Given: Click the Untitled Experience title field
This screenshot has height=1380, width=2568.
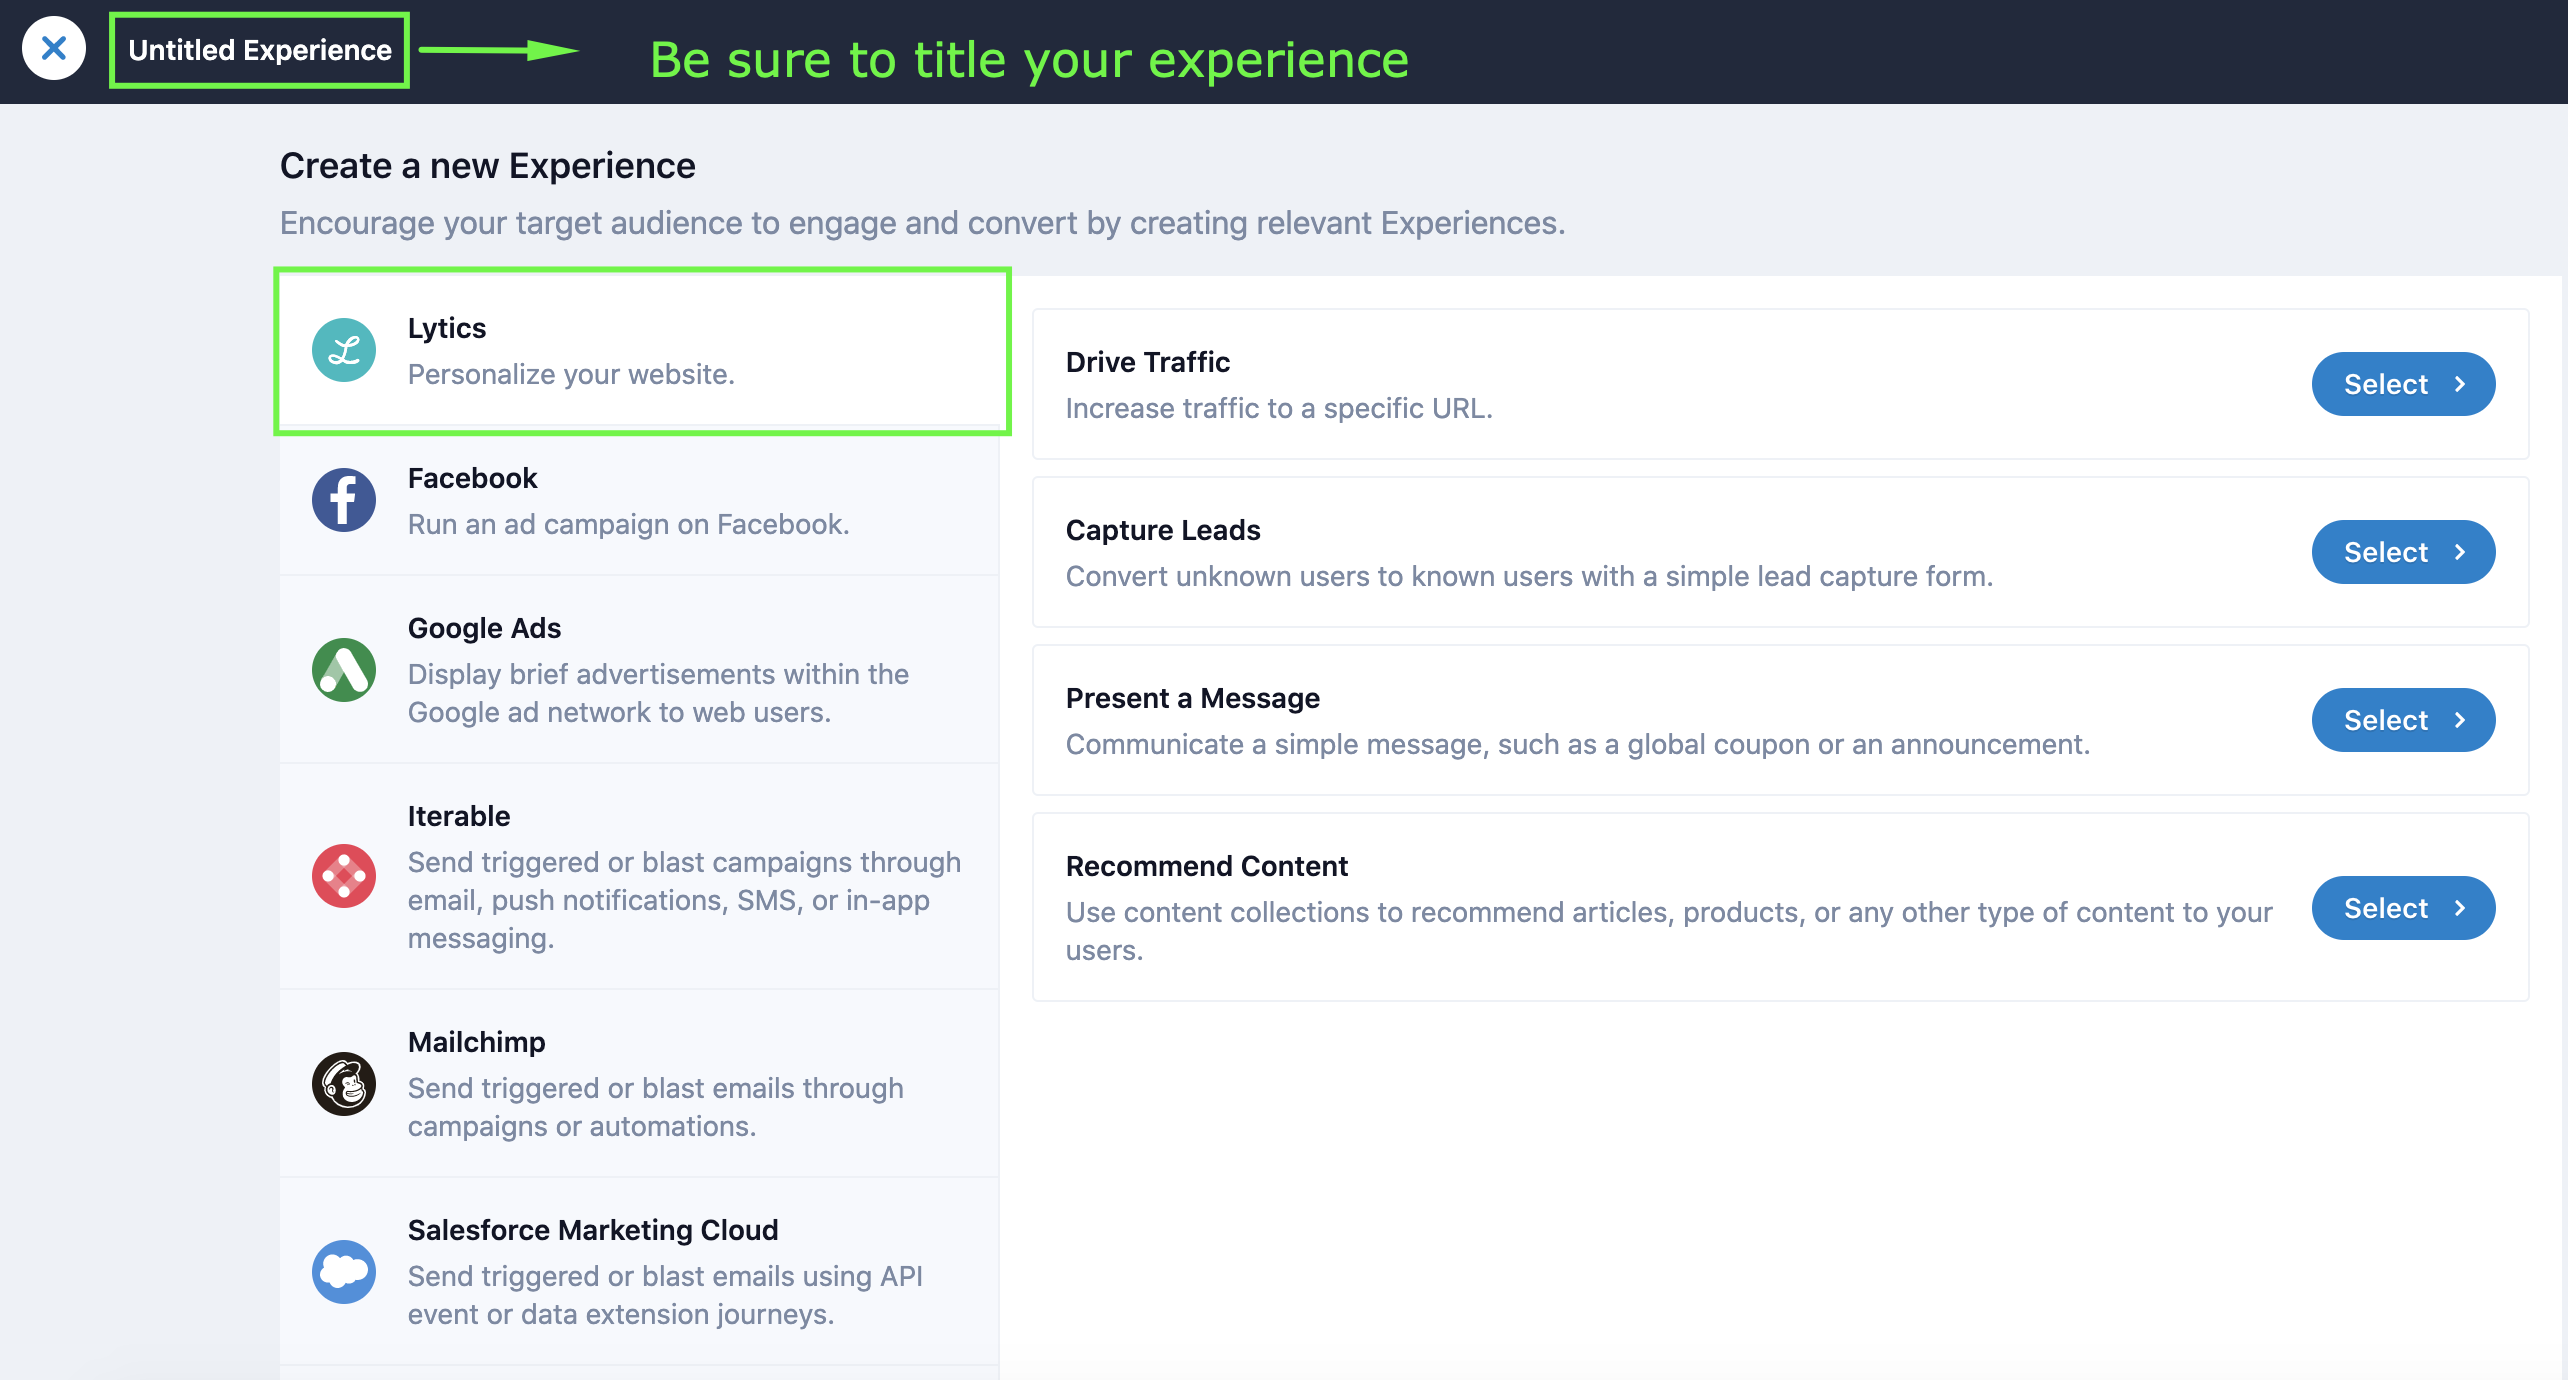Looking at the screenshot, I should pos(259,48).
